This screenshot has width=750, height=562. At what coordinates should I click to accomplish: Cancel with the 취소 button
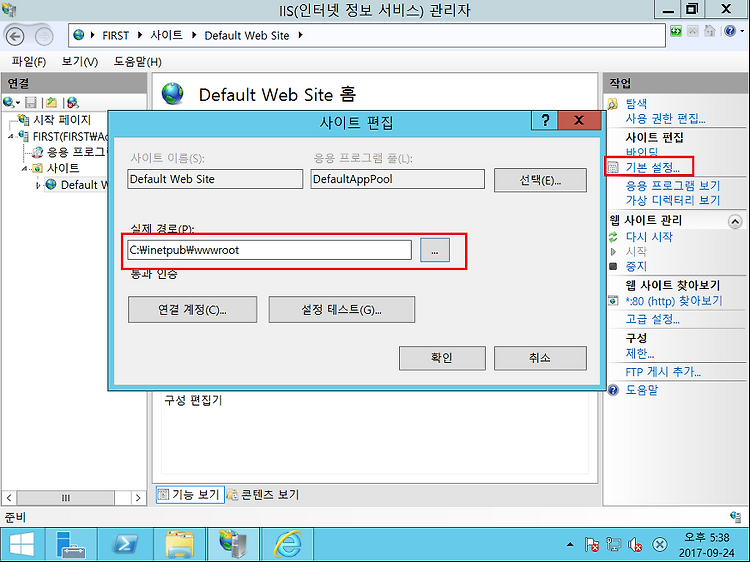tap(540, 358)
